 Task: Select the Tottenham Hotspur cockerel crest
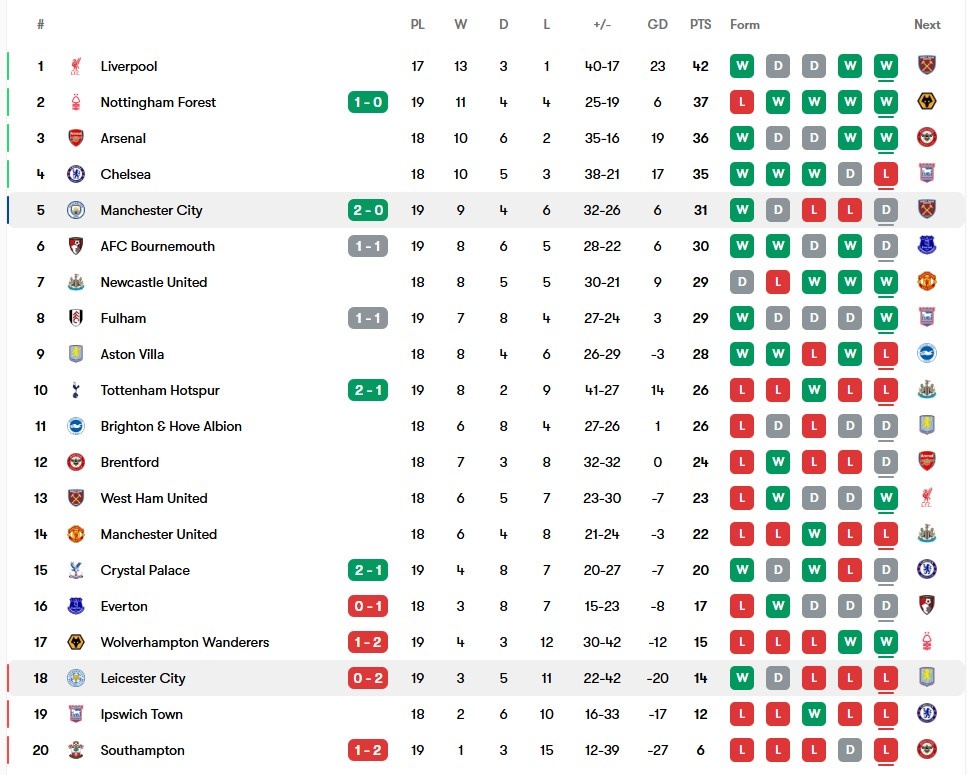click(75, 390)
